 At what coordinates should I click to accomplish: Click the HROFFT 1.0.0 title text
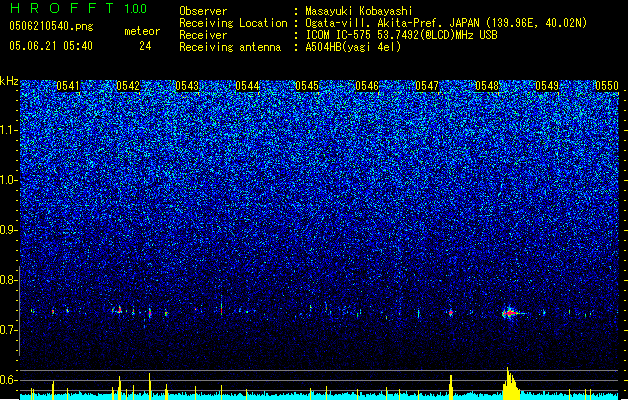(x=79, y=8)
